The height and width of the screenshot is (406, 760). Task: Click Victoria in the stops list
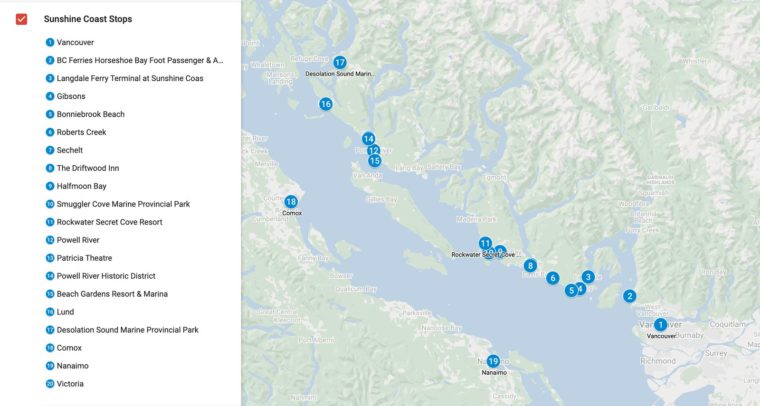point(70,384)
